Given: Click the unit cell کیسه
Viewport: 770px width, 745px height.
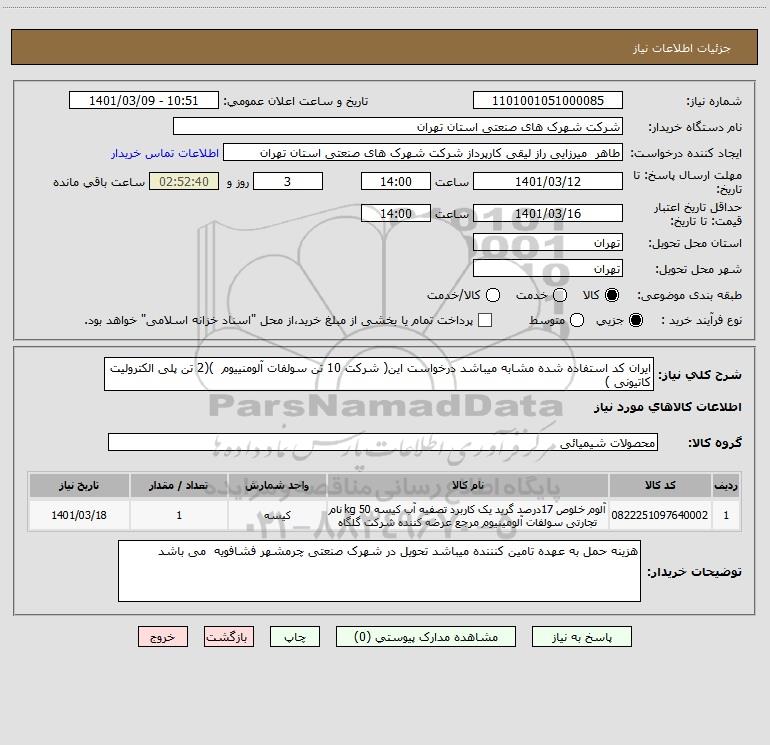Looking at the screenshot, I should [277, 515].
